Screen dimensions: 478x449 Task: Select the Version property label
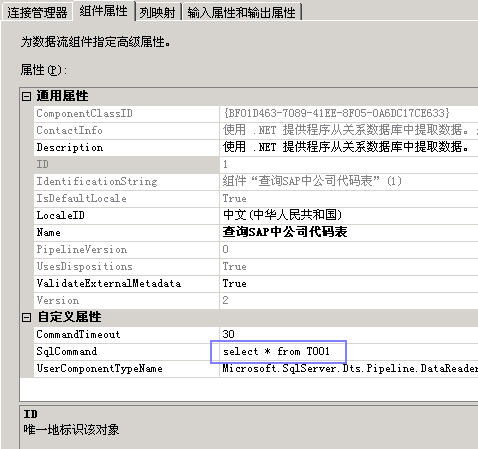[x=58, y=300]
